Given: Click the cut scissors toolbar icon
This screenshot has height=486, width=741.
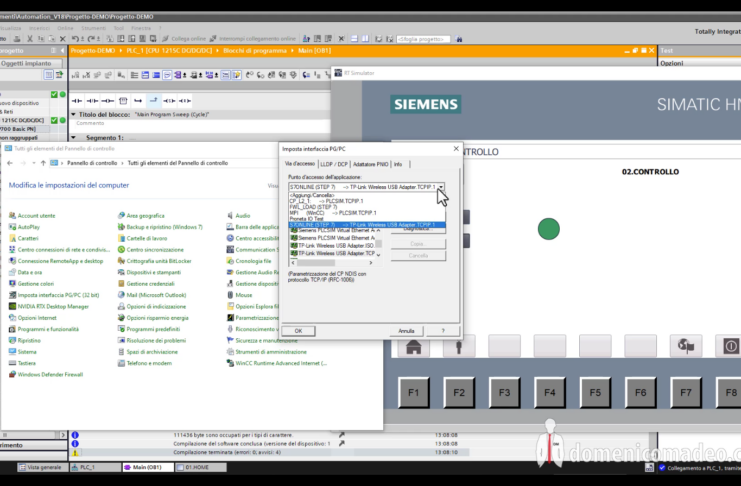Looking at the screenshot, I should pos(30,39).
